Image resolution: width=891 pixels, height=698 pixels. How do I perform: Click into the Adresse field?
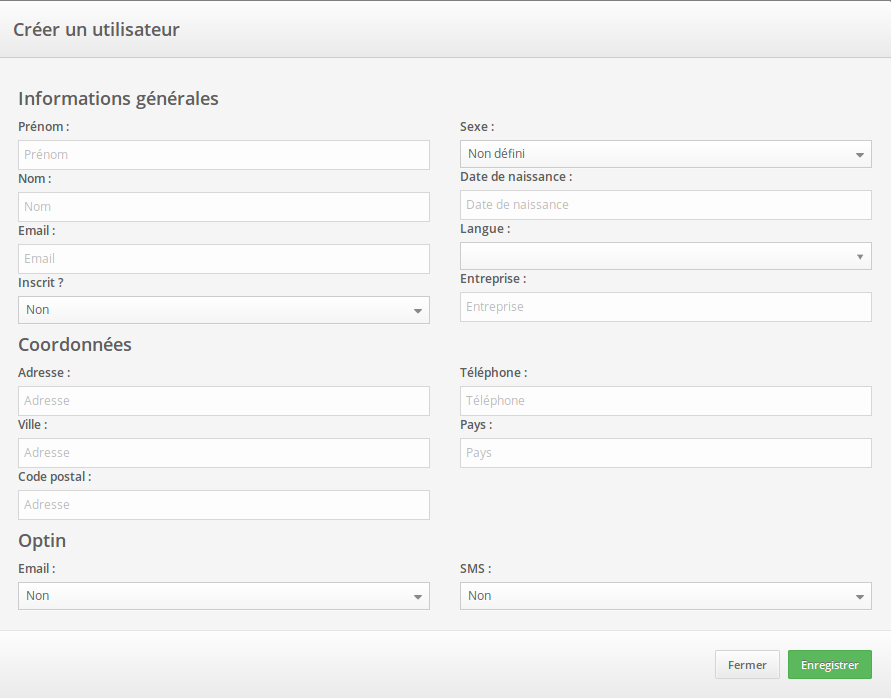(x=223, y=401)
